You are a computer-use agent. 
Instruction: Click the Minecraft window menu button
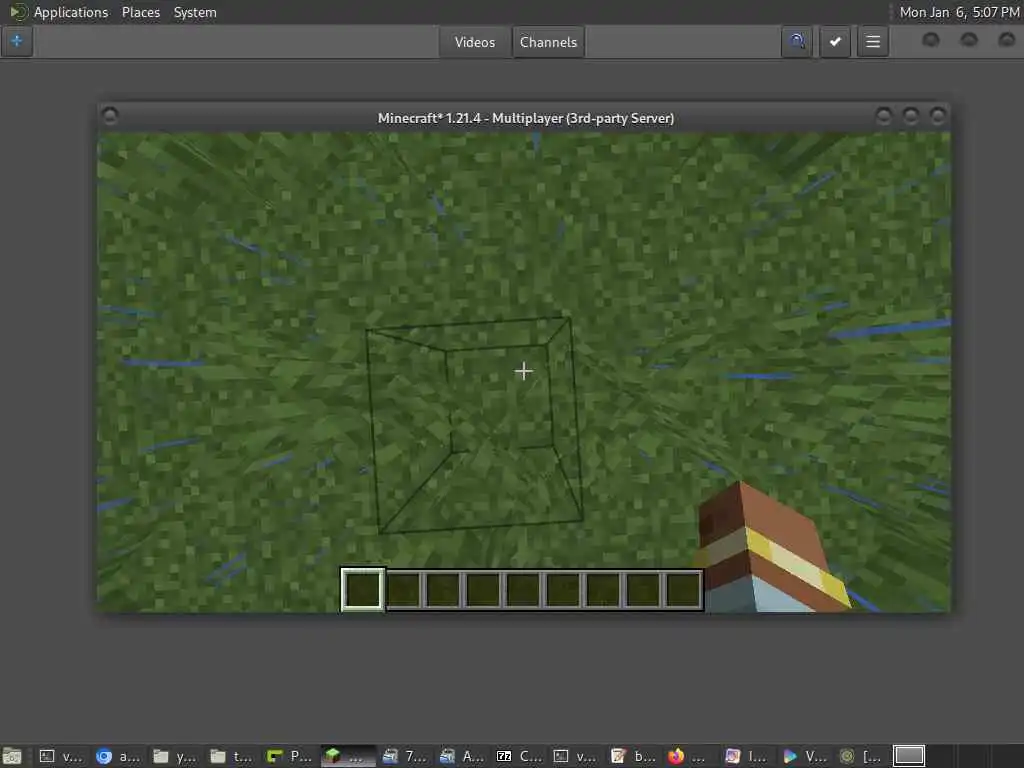(x=110, y=116)
